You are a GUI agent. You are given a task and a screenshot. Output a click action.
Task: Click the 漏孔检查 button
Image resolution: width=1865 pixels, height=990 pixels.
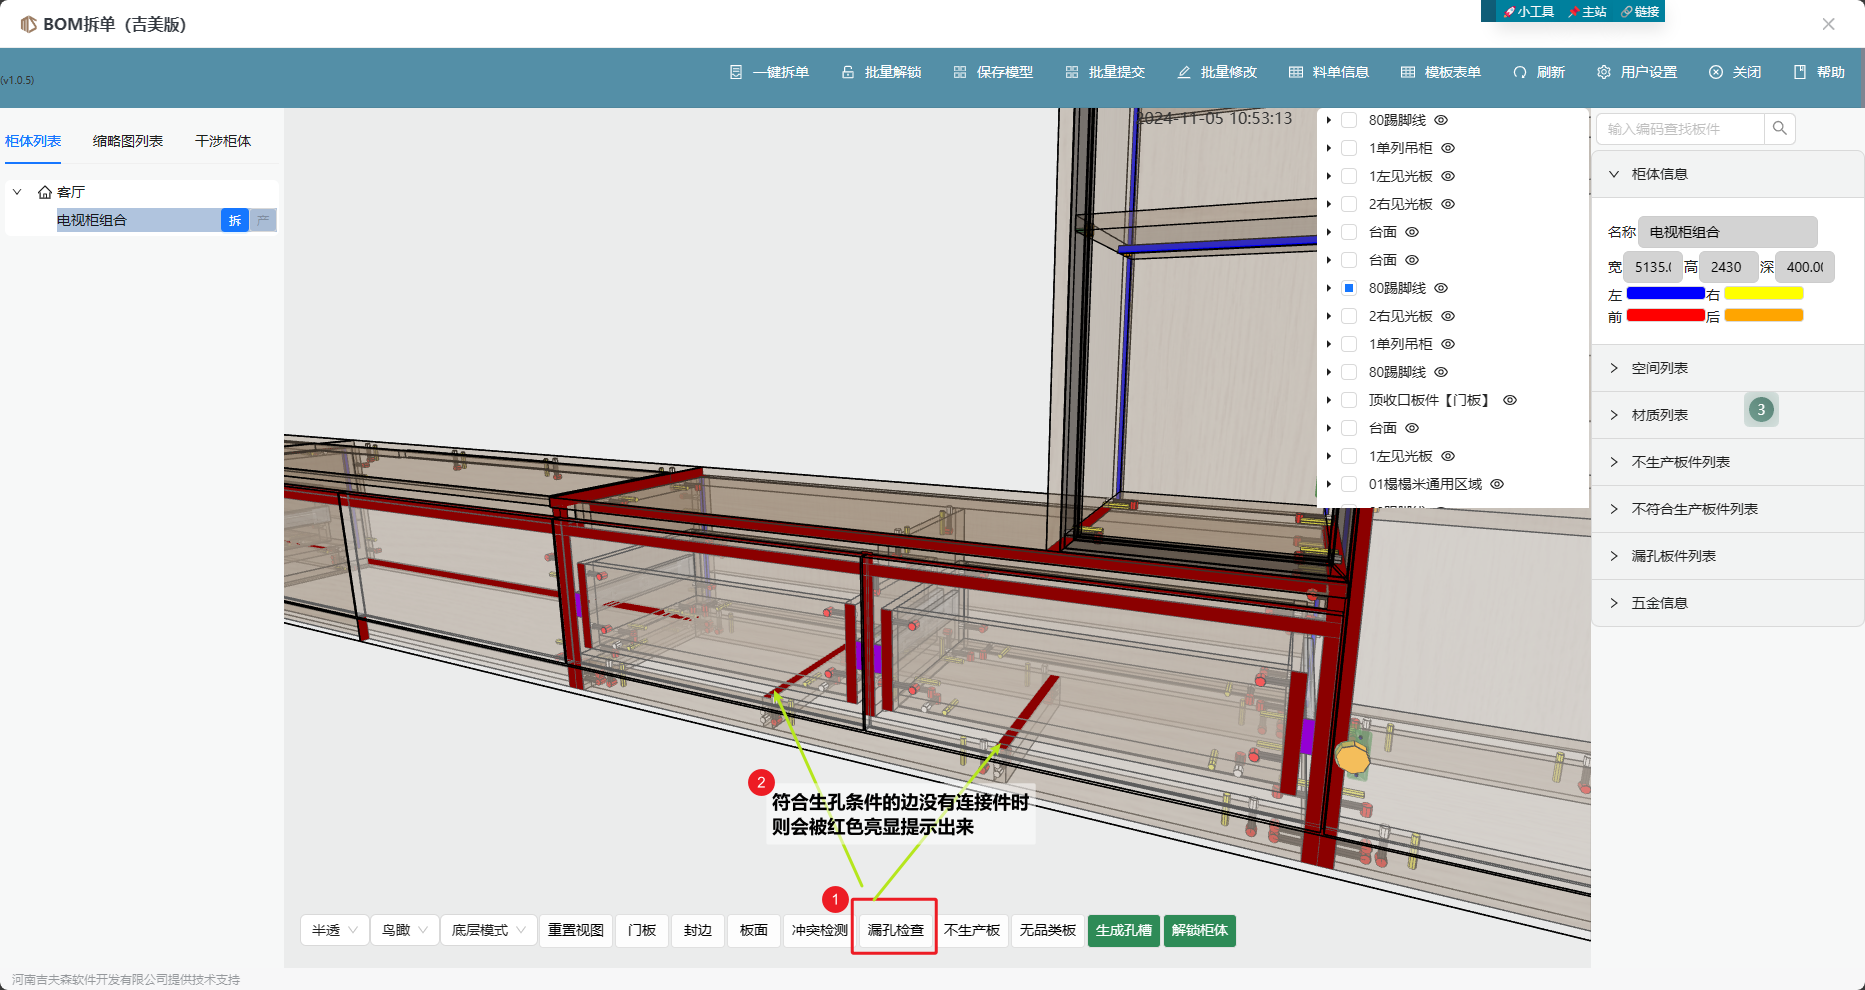(895, 930)
